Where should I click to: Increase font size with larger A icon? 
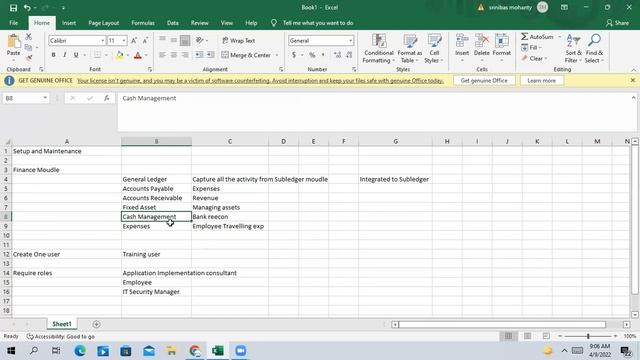(134, 40)
